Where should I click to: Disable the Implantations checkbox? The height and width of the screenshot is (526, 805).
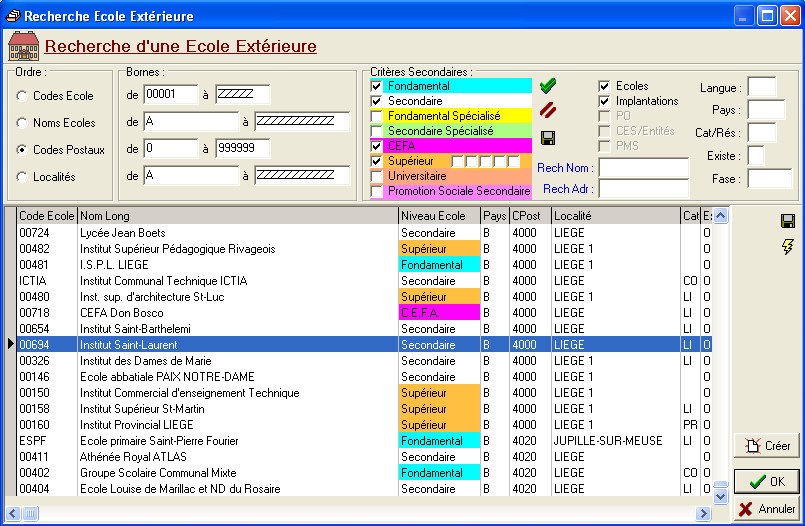click(604, 101)
